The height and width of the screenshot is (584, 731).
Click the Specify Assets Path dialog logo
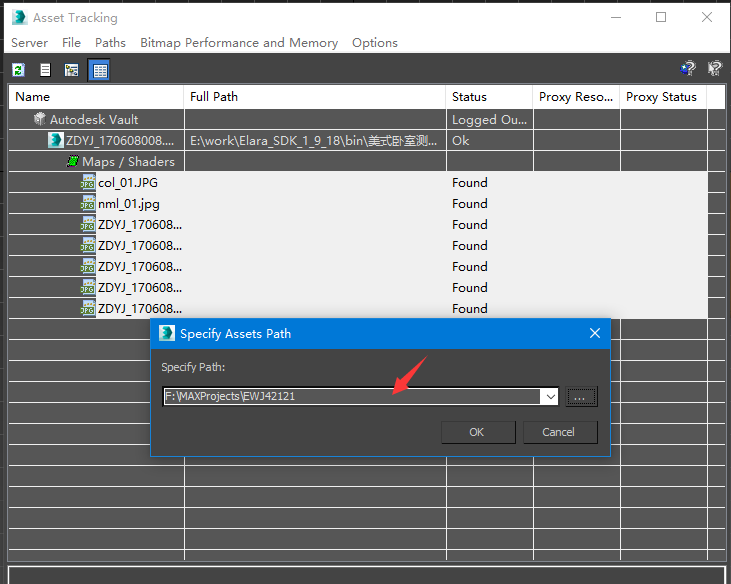(x=167, y=333)
